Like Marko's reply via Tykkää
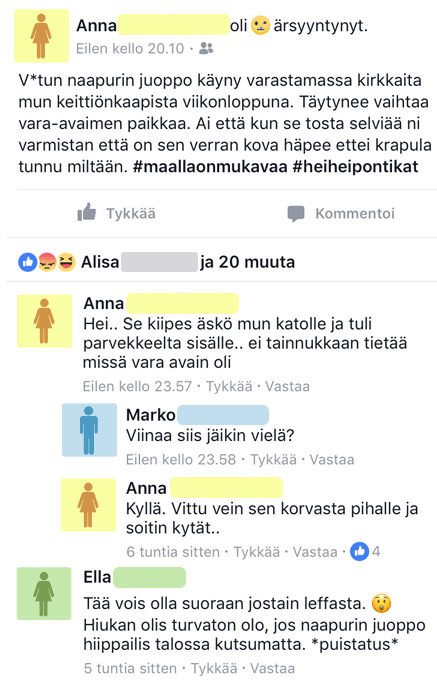 [273, 459]
